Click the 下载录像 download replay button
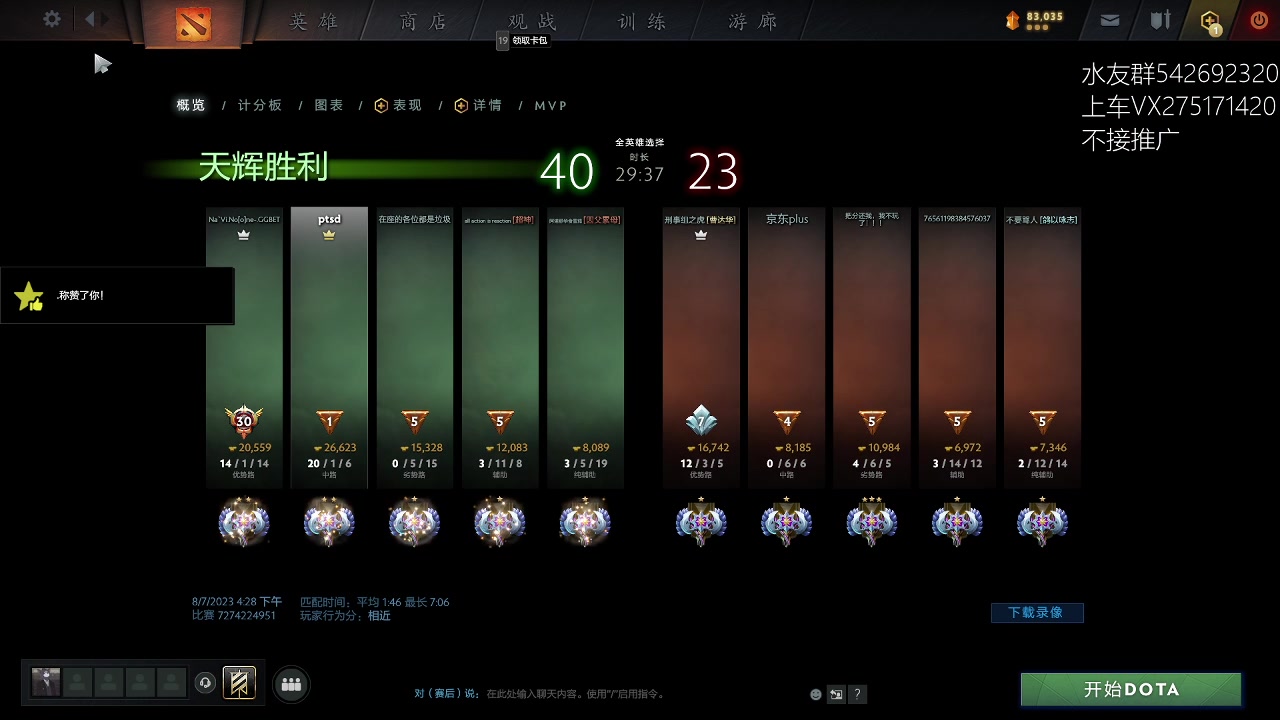 (1037, 612)
